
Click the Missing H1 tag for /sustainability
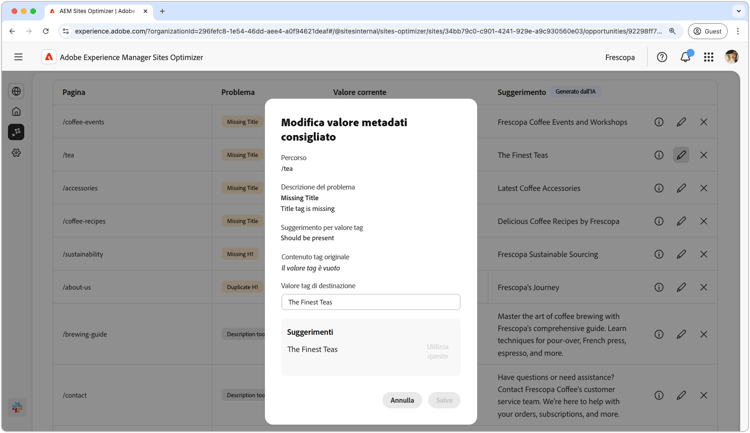(240, 254)
